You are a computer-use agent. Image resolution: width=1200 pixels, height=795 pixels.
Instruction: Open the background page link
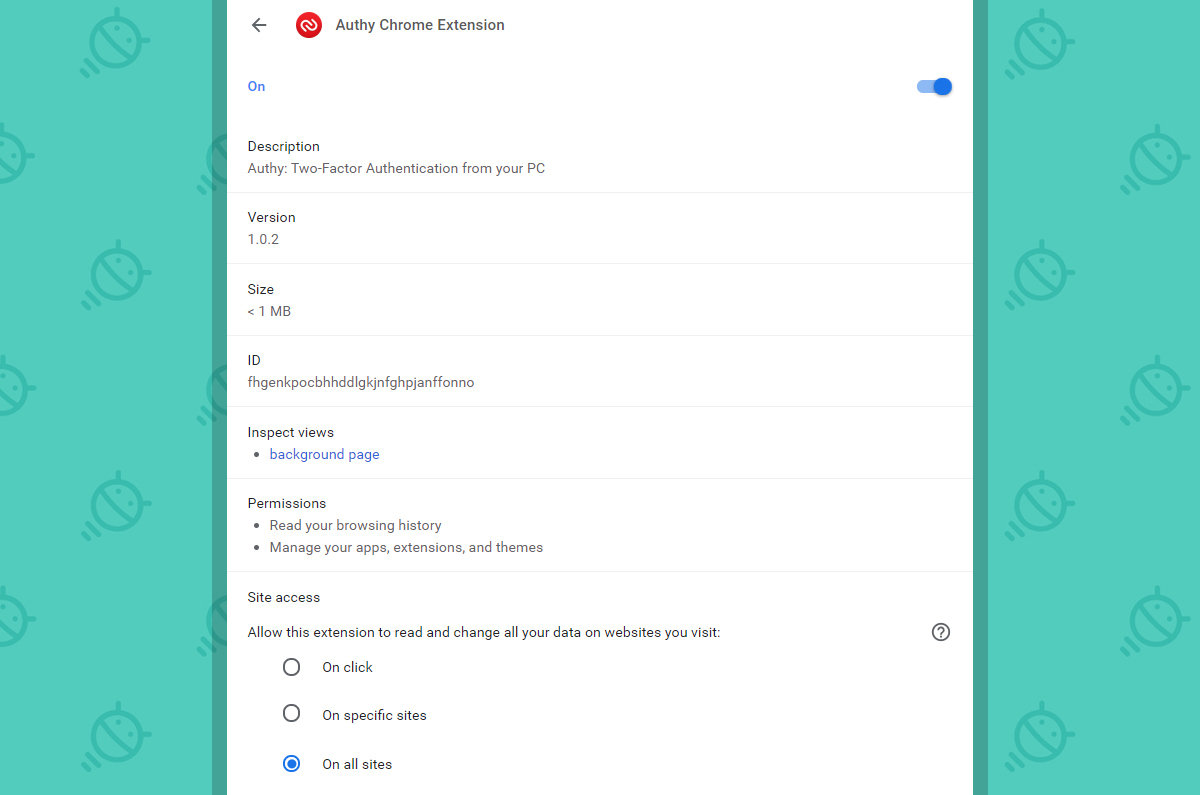click(324, 454)
